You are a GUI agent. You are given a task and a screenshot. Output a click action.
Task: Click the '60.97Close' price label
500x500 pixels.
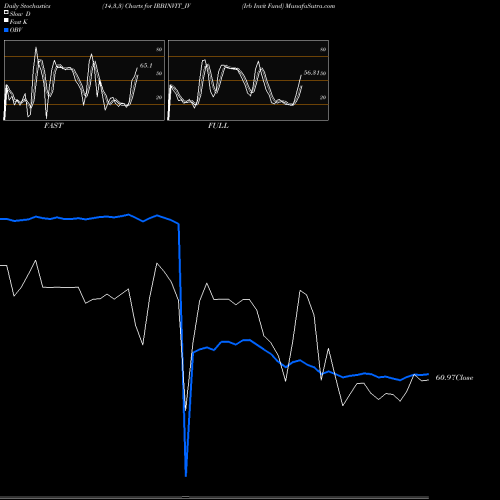[454, 378]
